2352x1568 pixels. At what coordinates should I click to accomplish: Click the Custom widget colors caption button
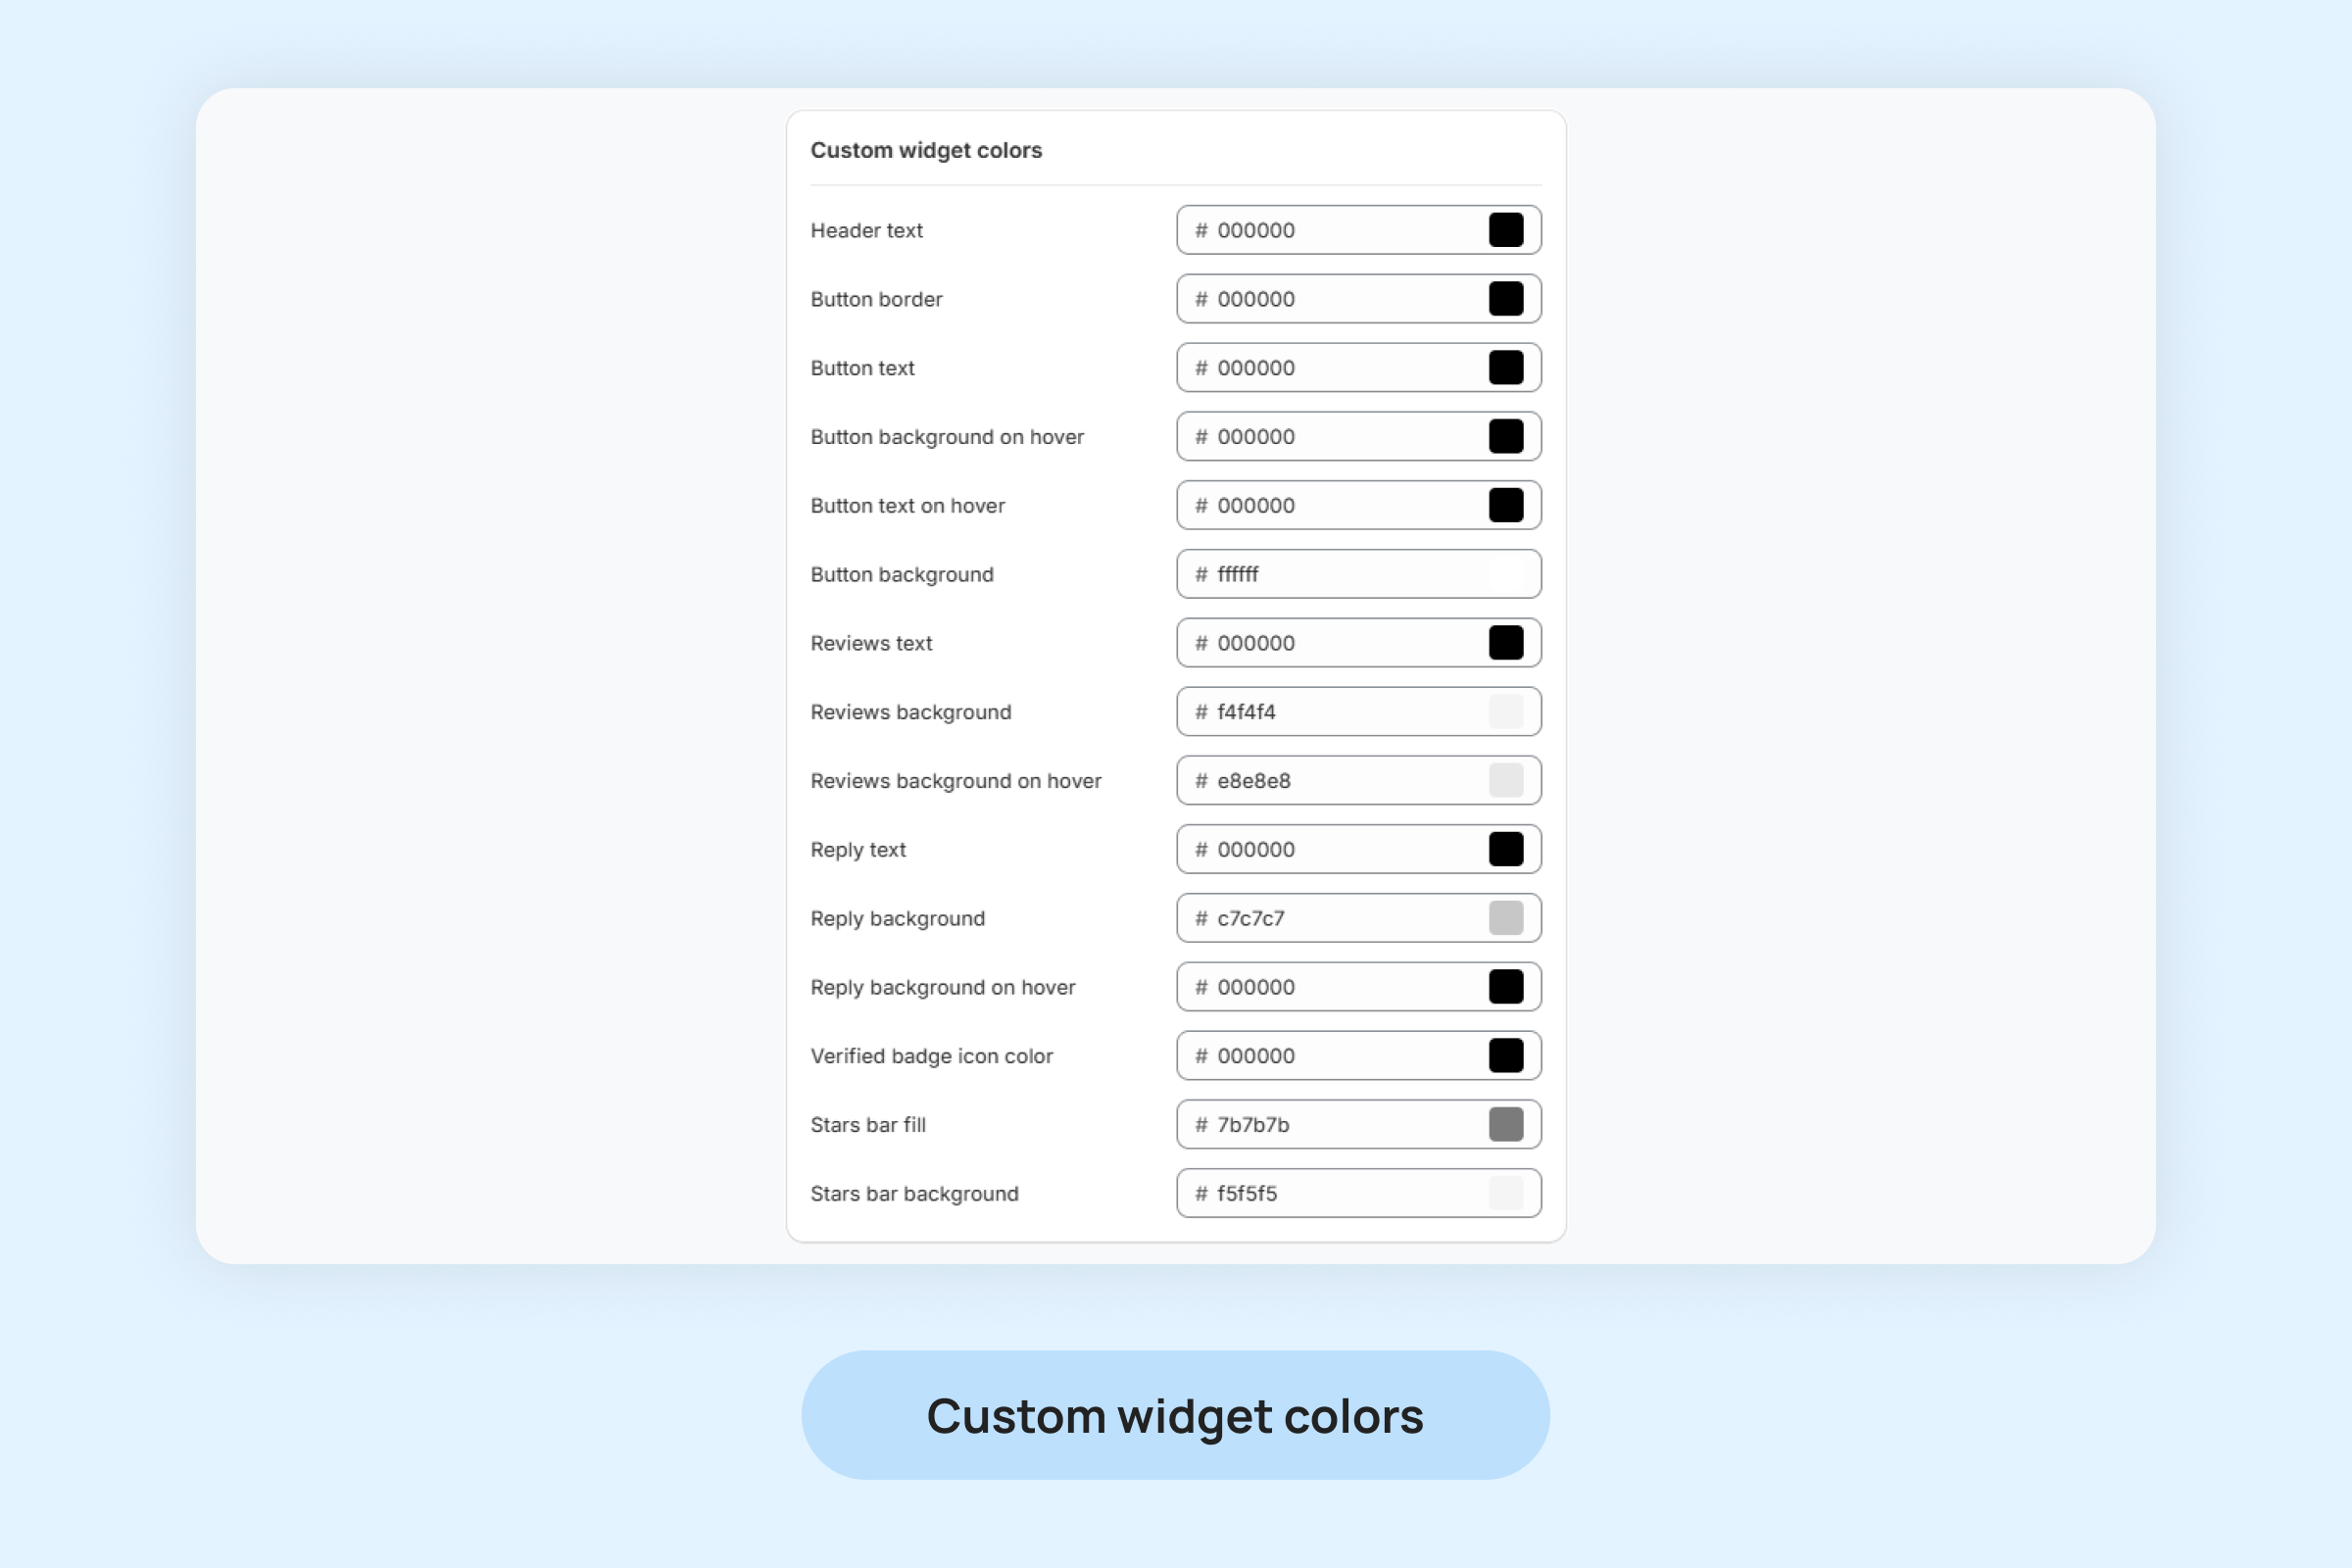(1175, 1415)
